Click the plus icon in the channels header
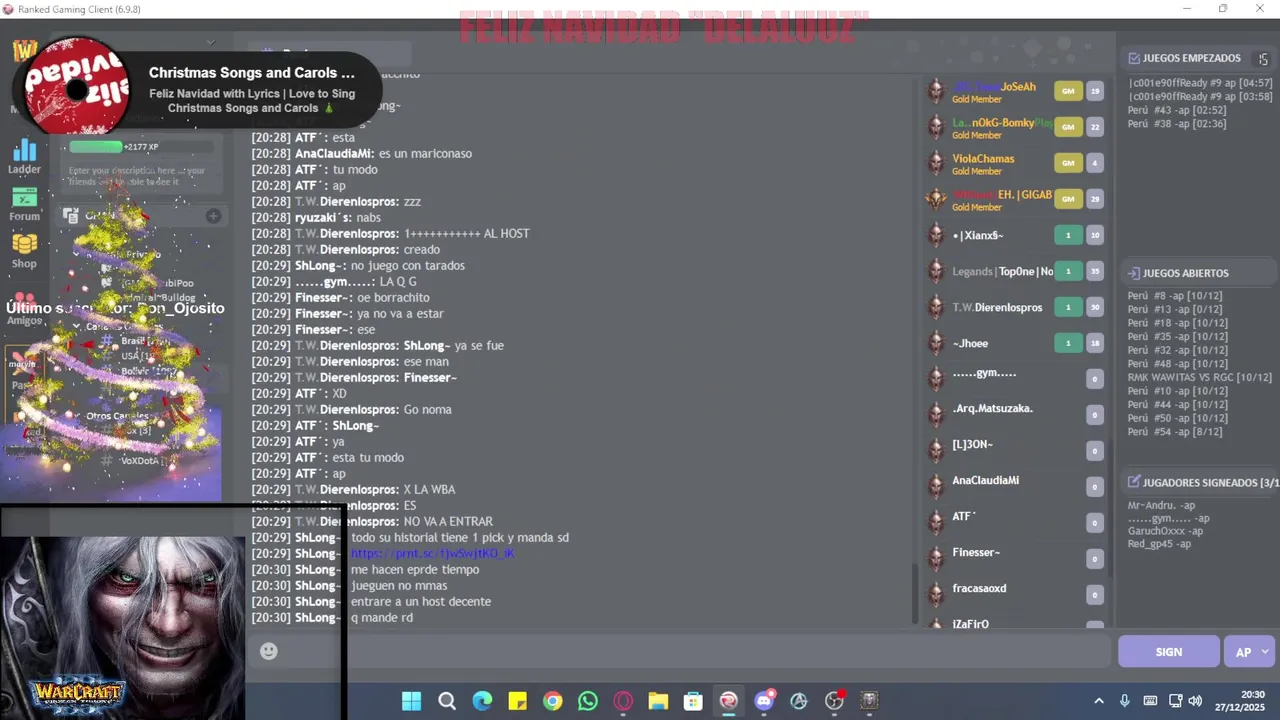 [x=213, y=216]
